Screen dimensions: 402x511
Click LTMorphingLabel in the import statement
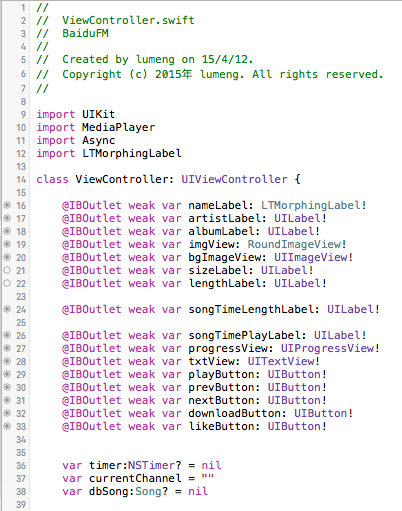click(132, 153)
